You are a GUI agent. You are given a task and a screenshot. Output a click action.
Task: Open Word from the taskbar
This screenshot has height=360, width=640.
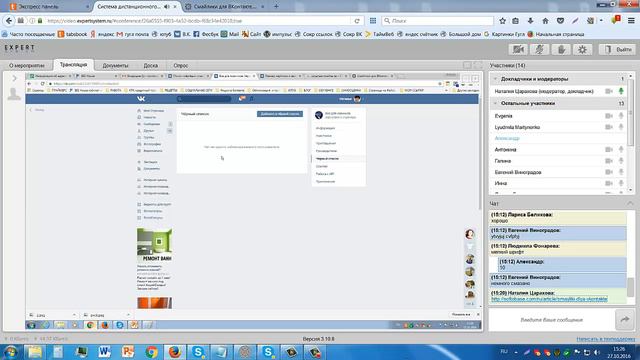(x=104, y=351)
